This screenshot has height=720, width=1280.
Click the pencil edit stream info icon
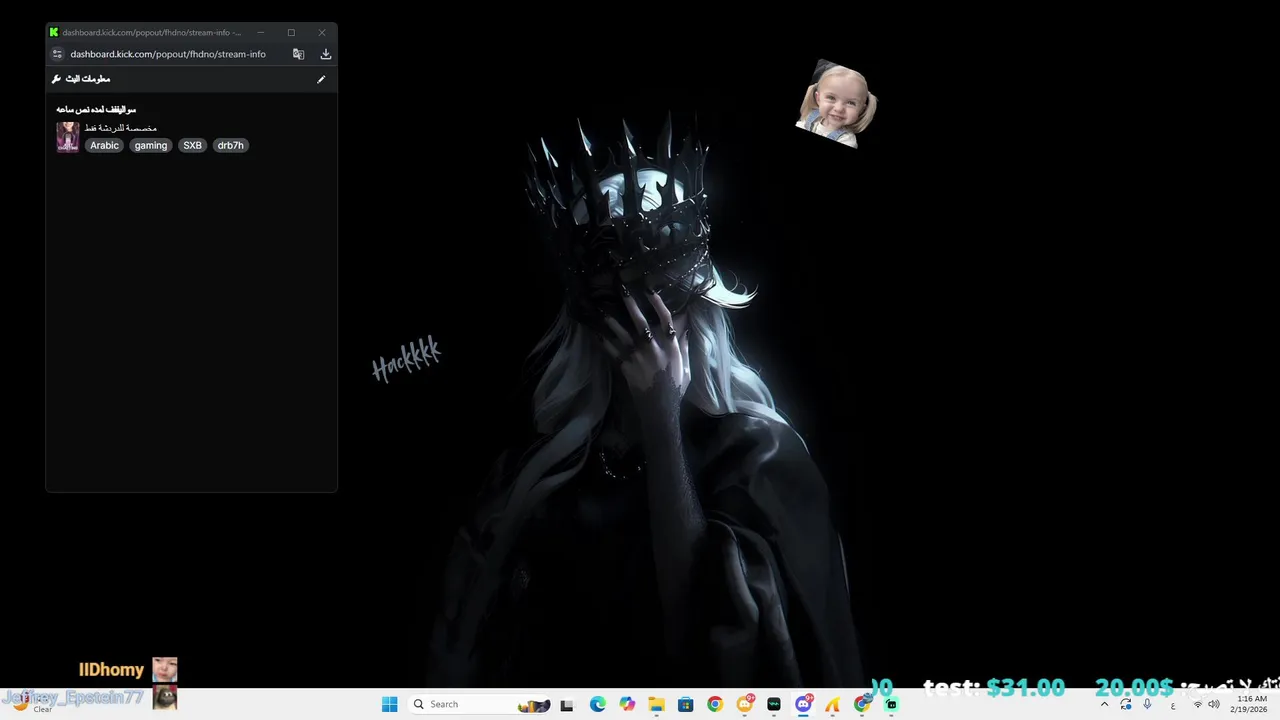[x=321, y=79]
